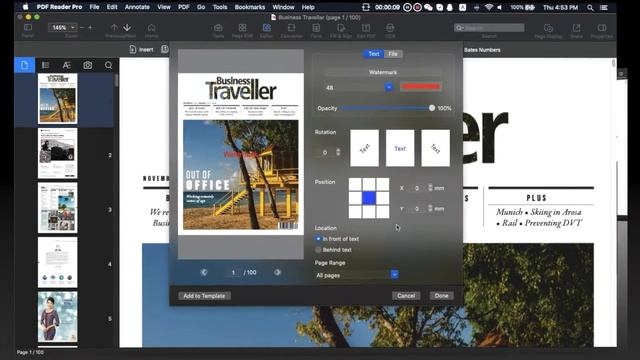Show the snapshot camera sidebar tab
640x360 pixels.
87,65
